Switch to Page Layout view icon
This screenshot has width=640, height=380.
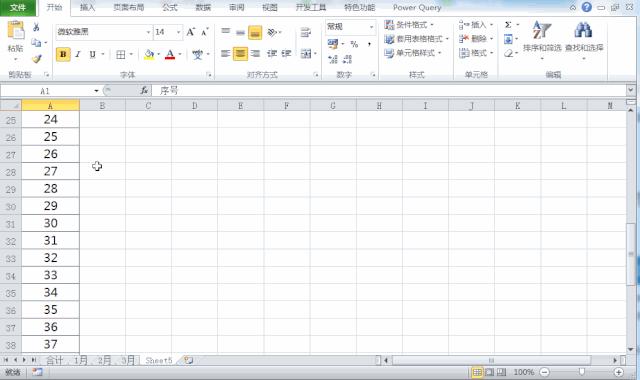tap(489, 372)
